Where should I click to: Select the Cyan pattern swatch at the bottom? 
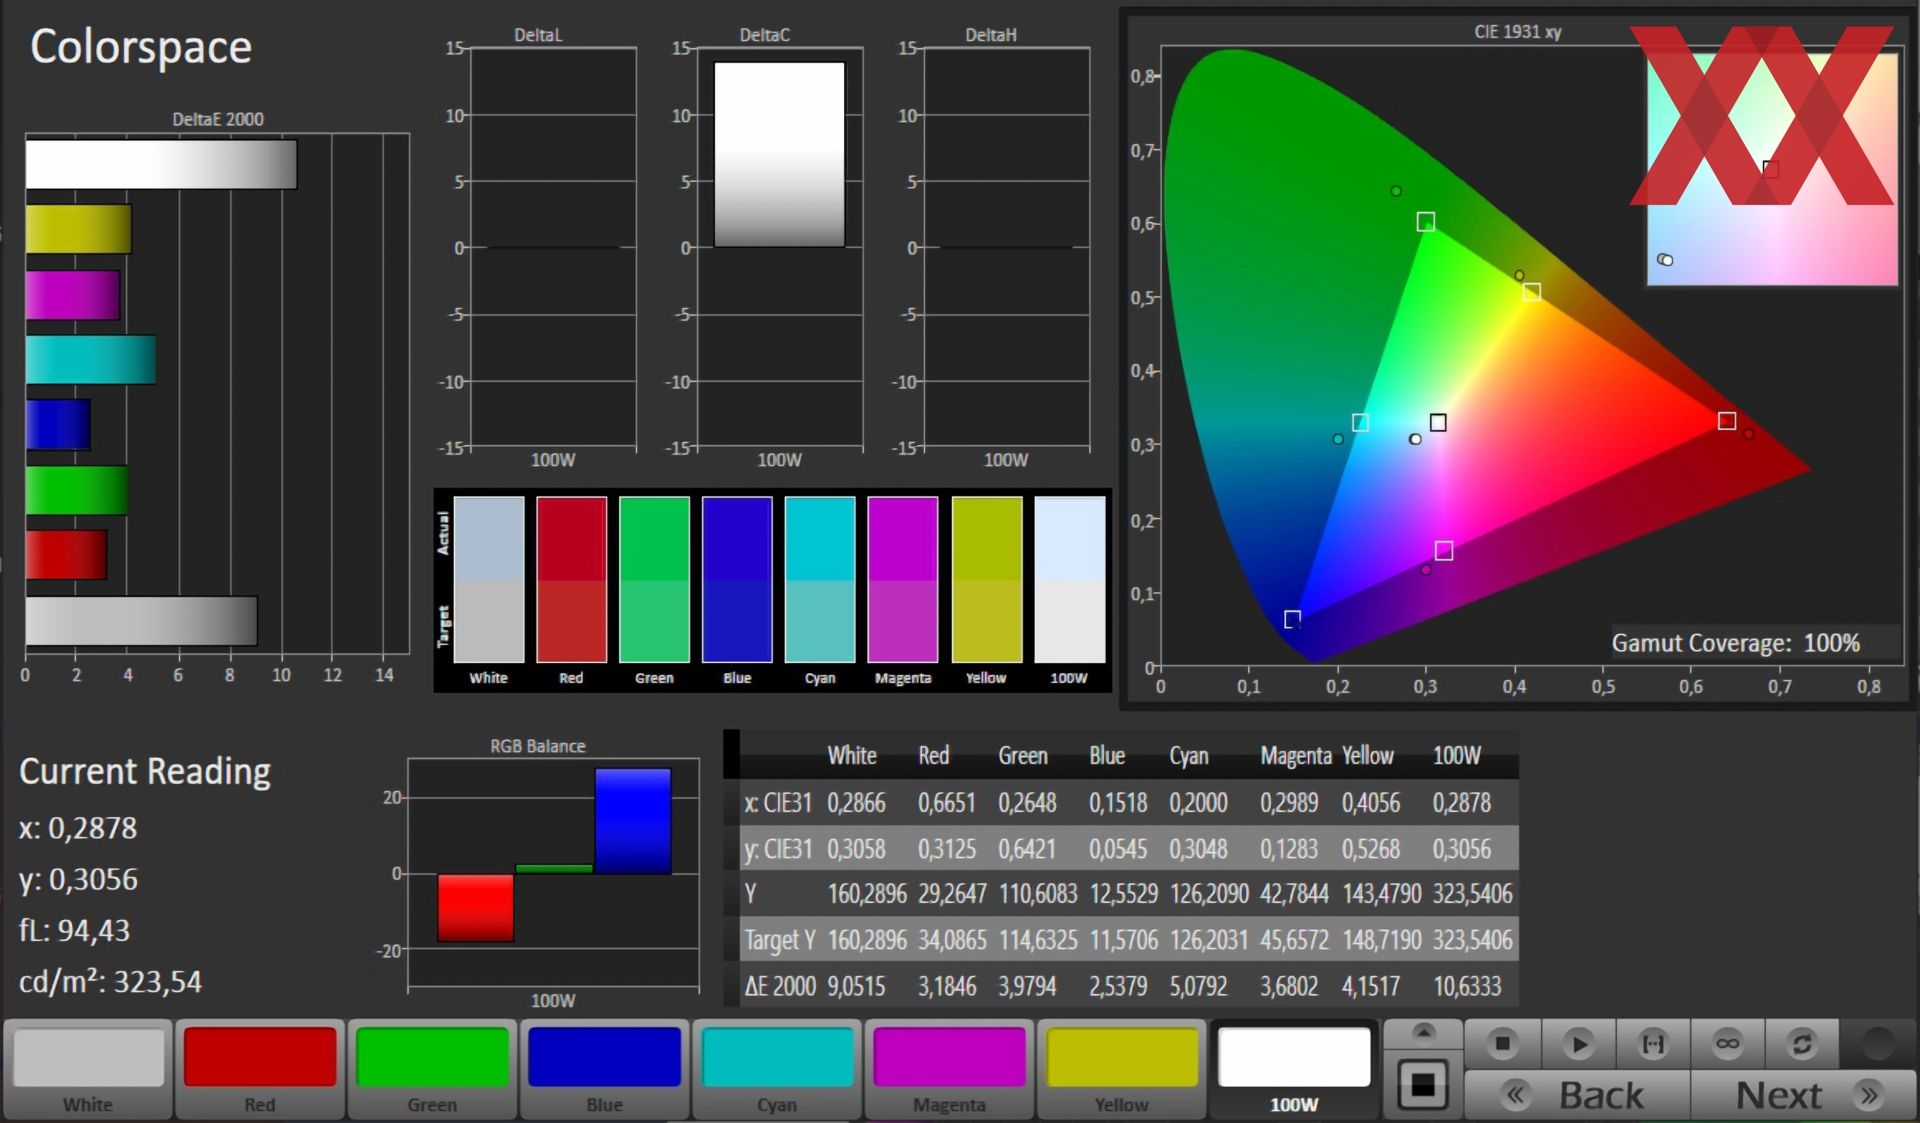pos(777,1068)
